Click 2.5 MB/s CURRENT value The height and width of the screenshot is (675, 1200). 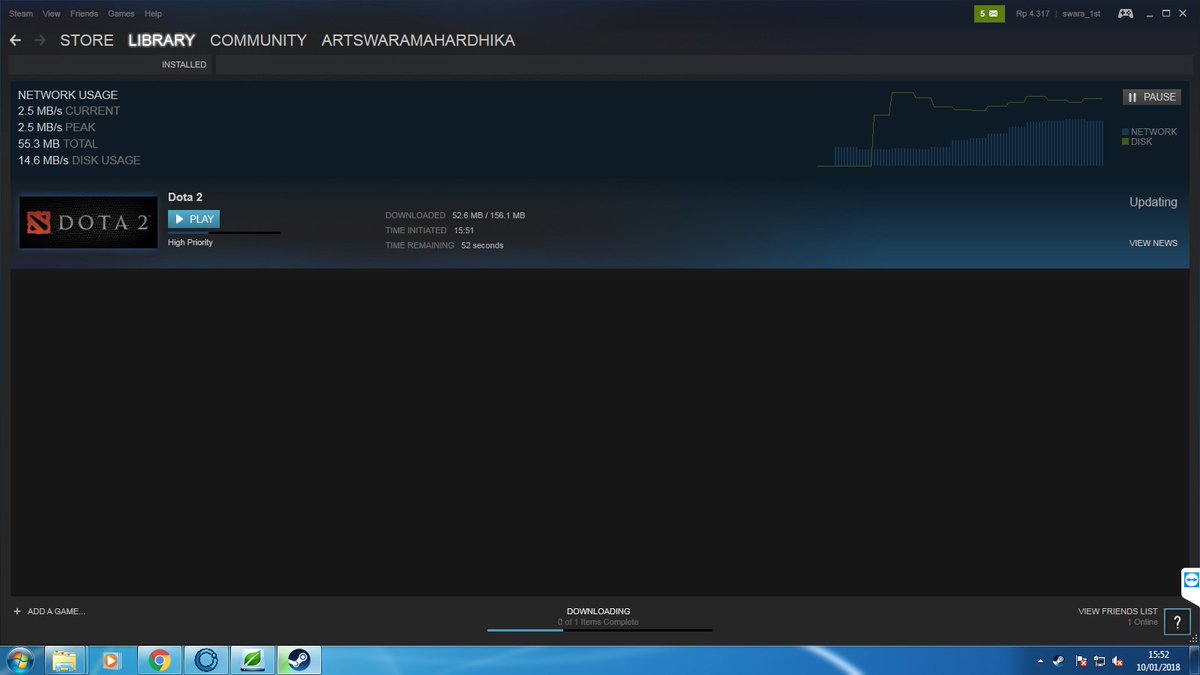(69, 111)
